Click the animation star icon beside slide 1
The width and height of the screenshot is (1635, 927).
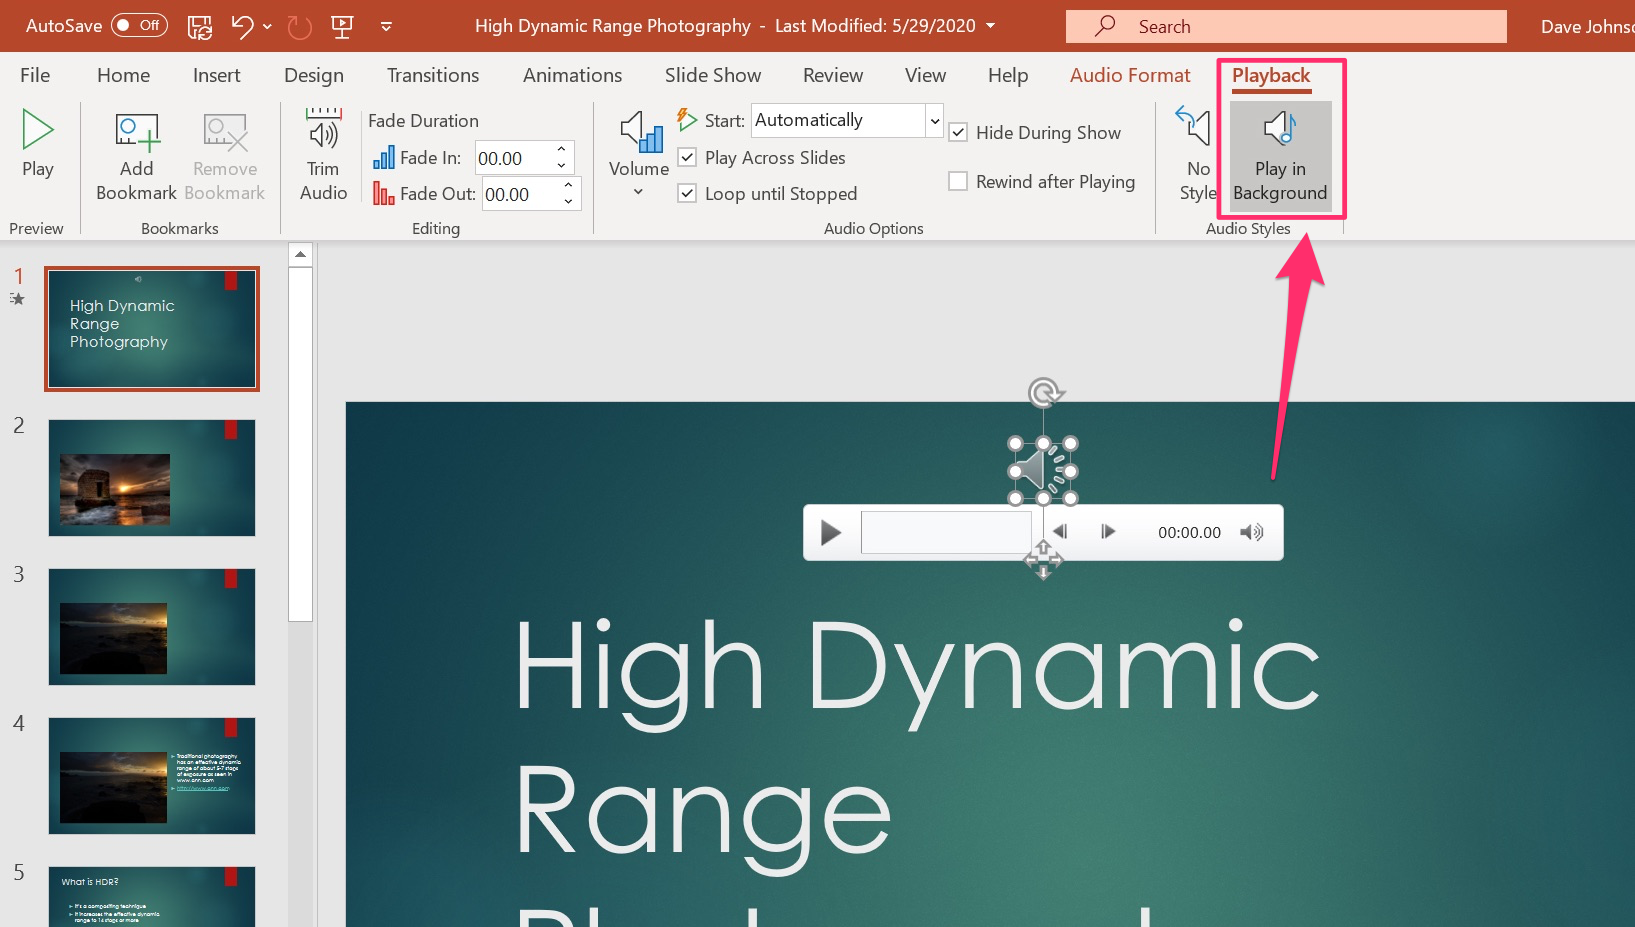17,298
